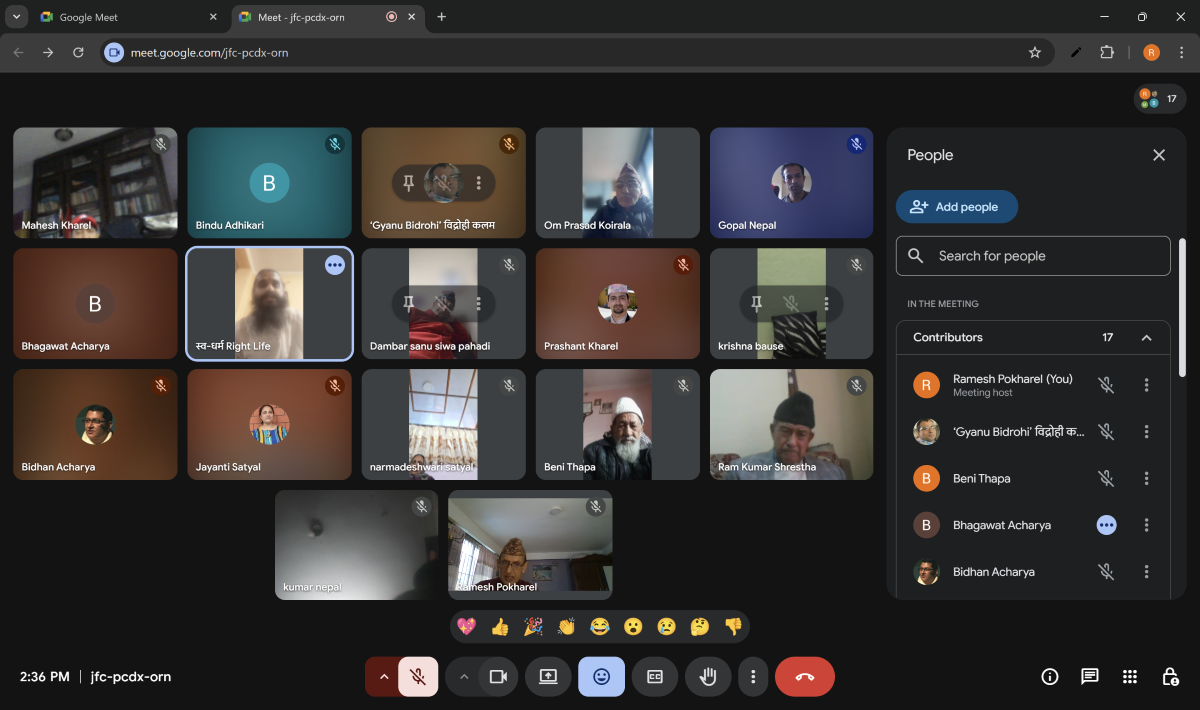Click the People panel scrollbar
Viewport: 1200px width, 710px height.
tap(1182, 308)
